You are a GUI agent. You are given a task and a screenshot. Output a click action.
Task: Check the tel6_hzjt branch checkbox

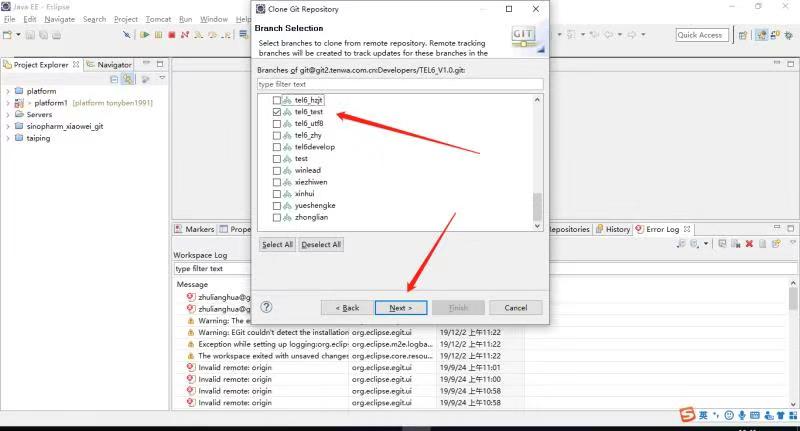pos(277,100)
